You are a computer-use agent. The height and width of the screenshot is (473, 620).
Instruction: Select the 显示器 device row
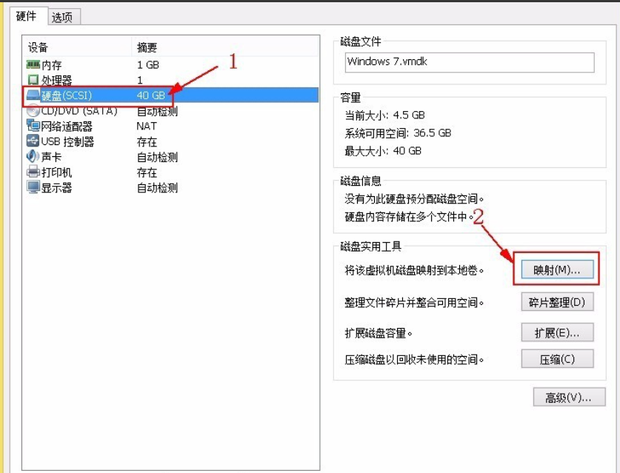pyautogui.click(x=171, y=187)
